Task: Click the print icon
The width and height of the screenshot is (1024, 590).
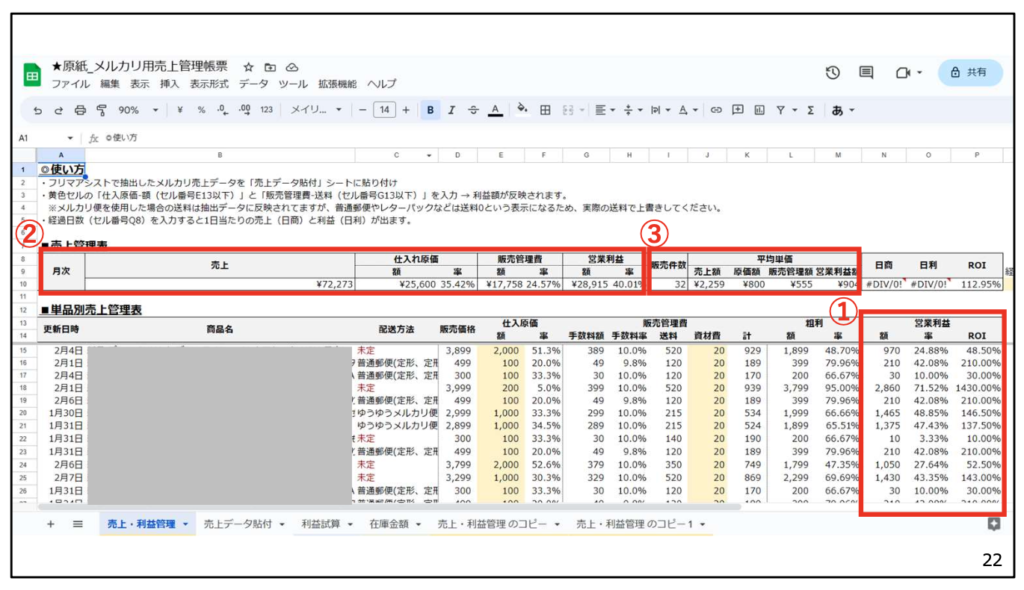Action: coord(80,110)
